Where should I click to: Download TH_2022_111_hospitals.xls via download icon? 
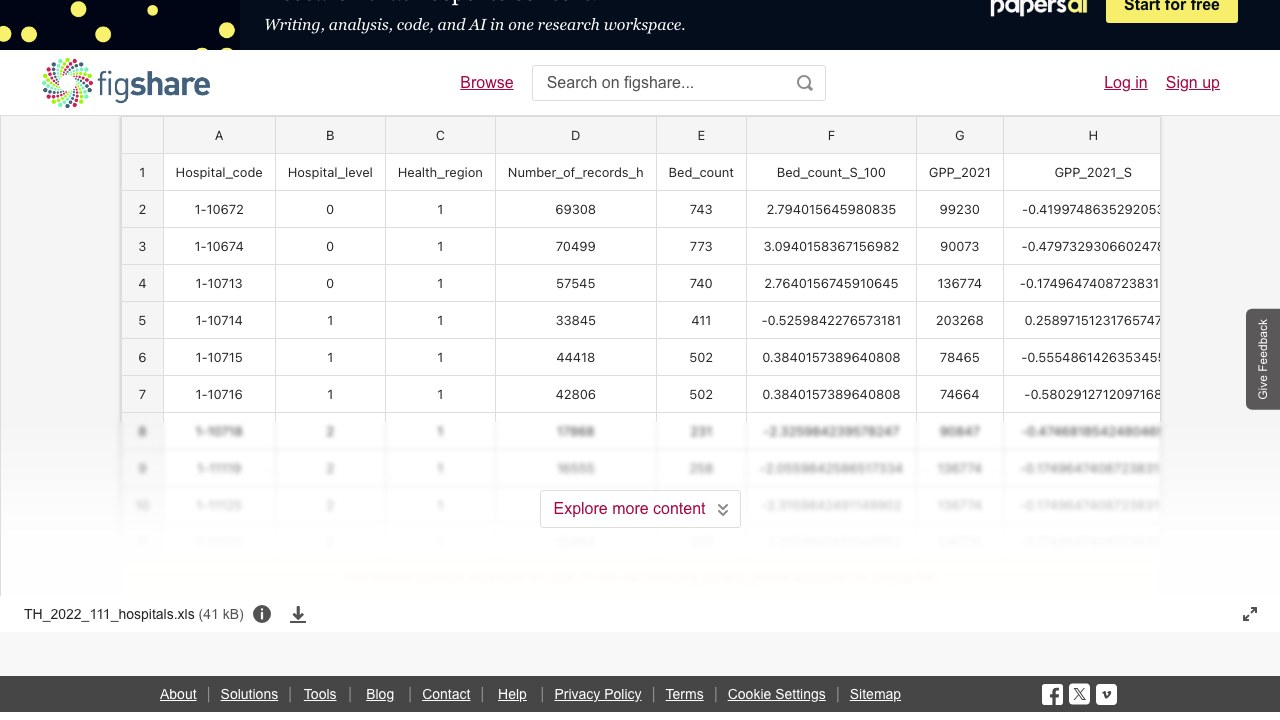(x=298, y=614)
